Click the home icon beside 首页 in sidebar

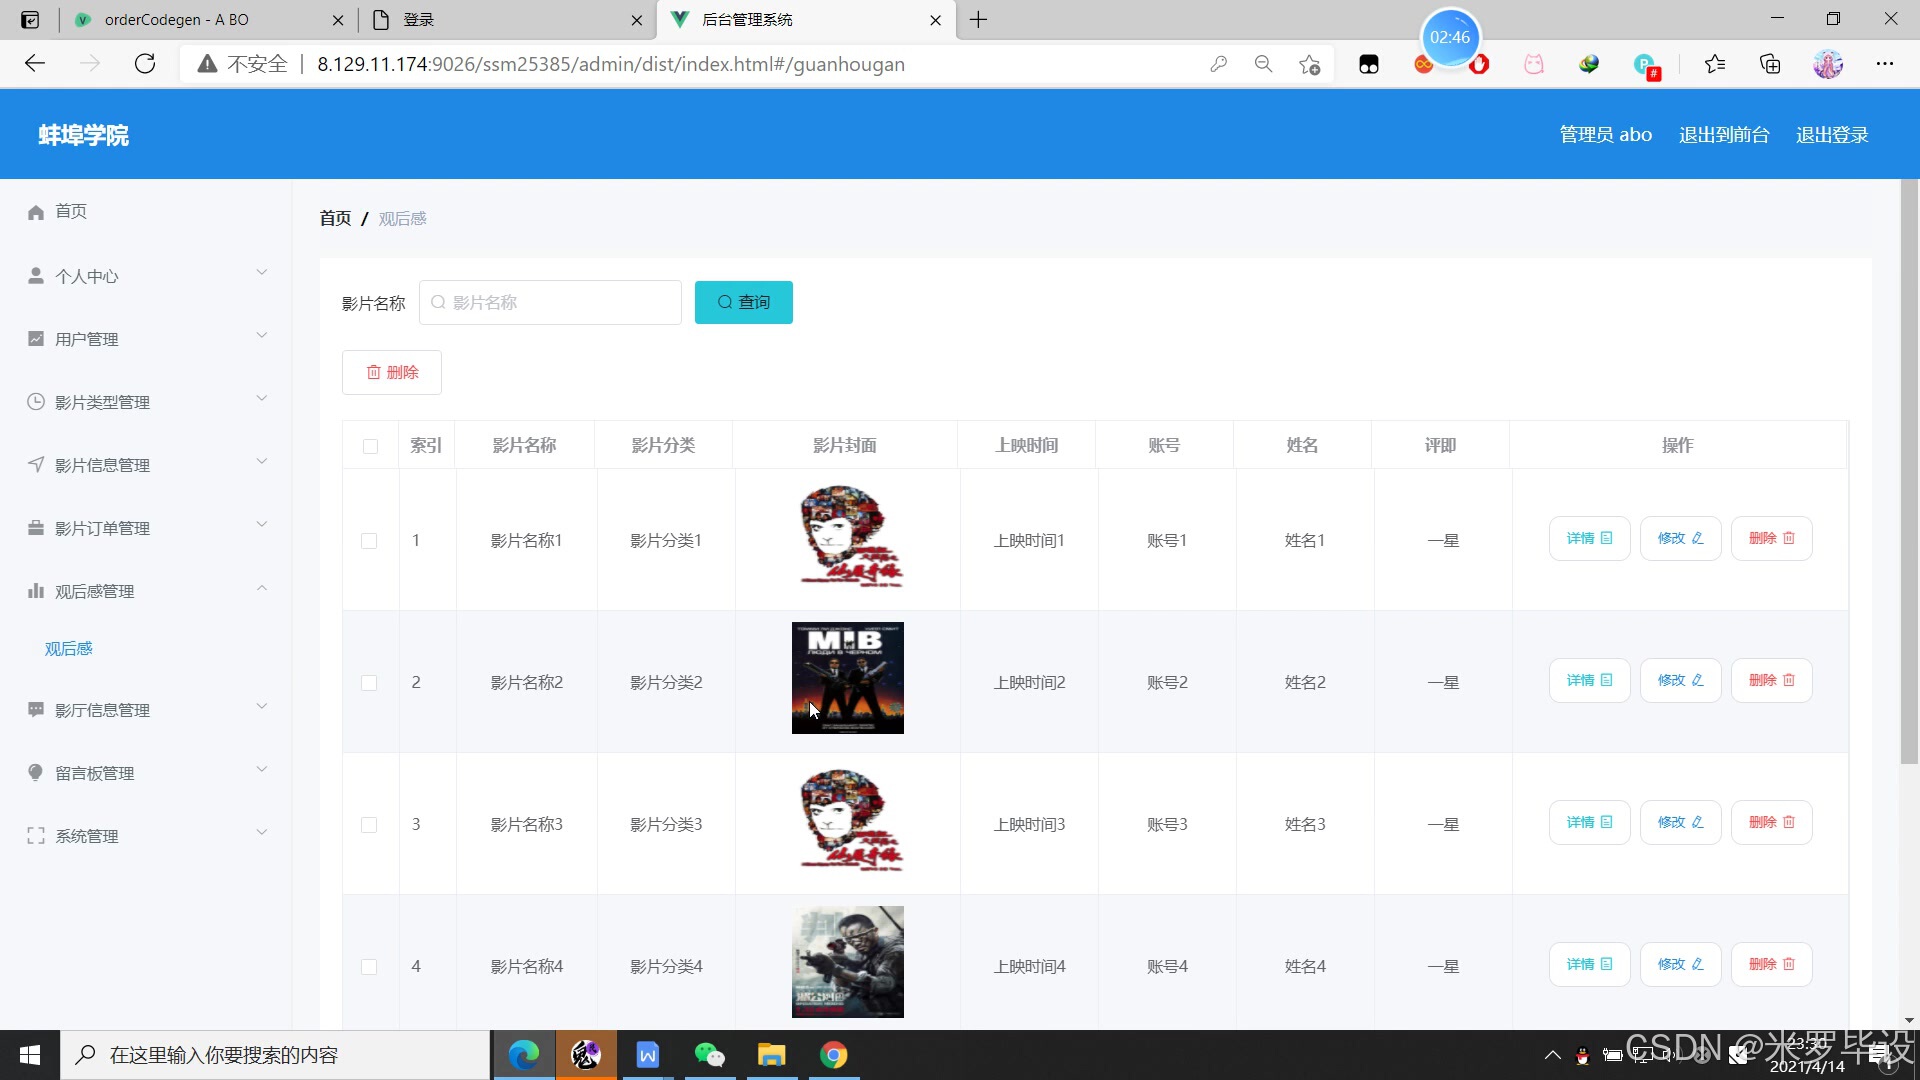point(36,212)
